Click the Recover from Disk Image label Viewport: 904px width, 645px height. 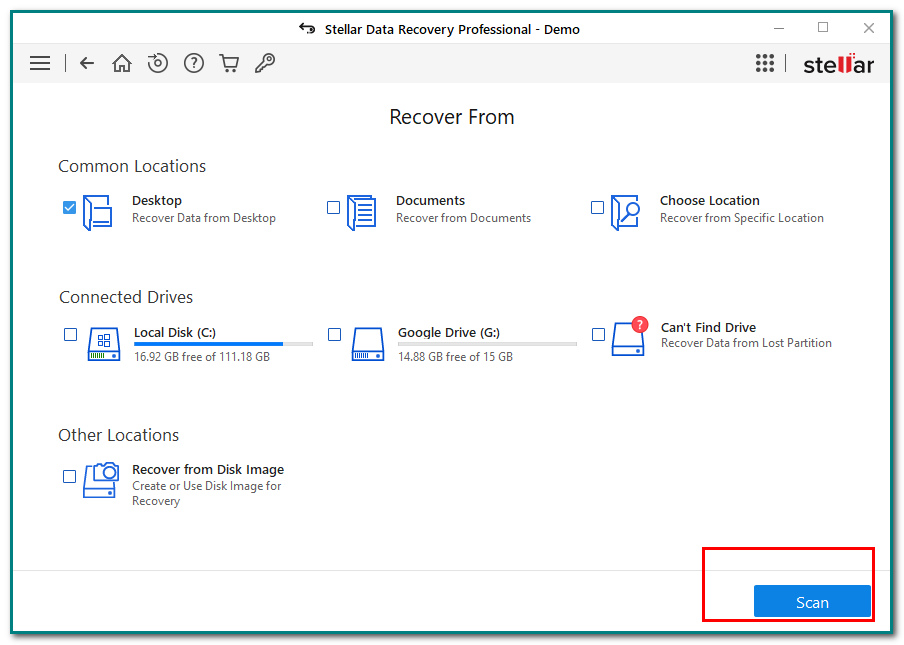coord(208,469)
